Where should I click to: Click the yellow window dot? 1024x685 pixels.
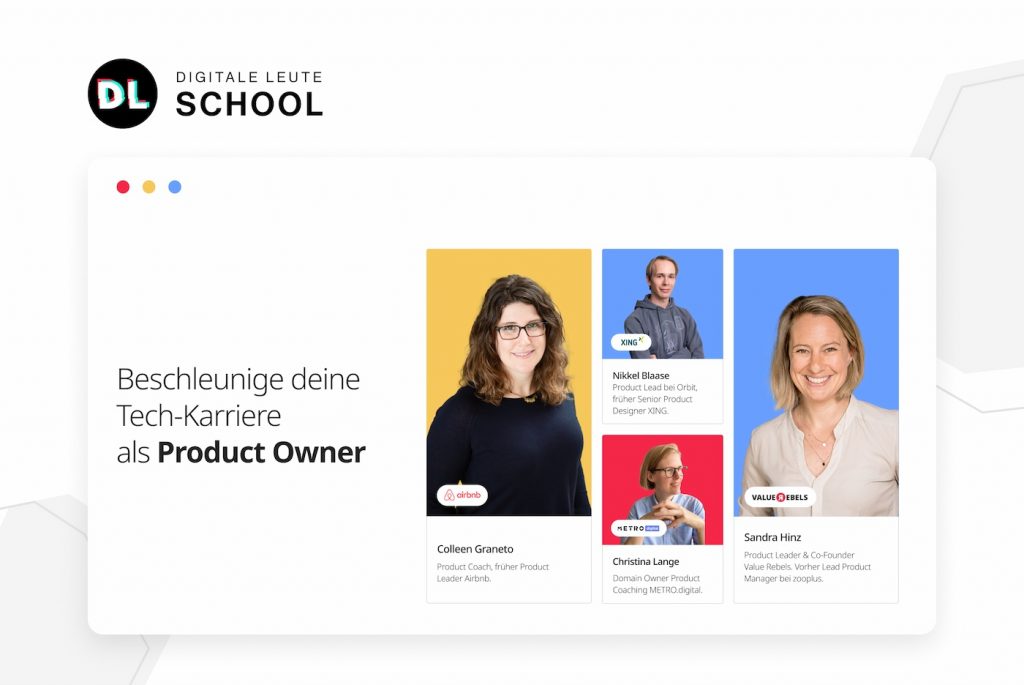149,187
